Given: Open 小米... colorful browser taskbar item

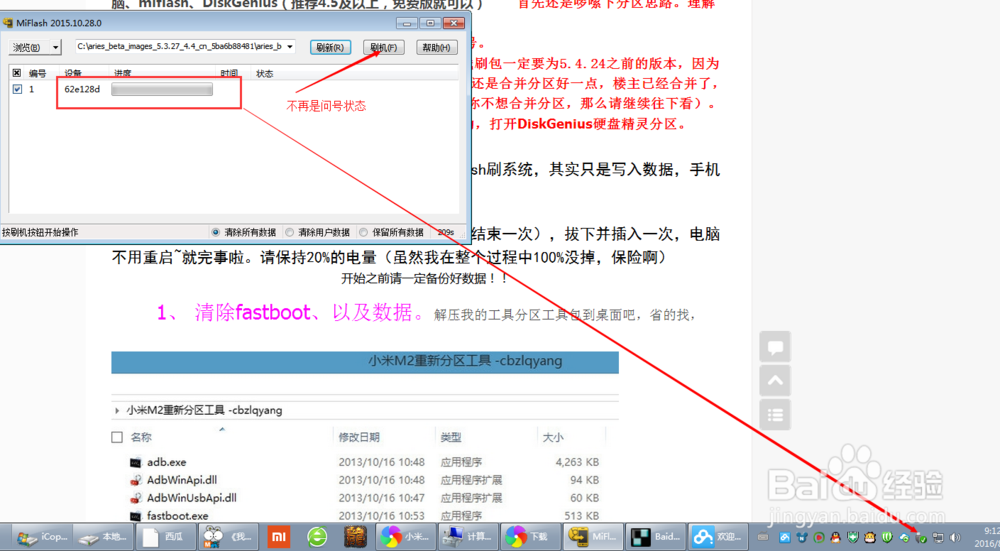Looking at the screenshot, I should pyautogui.click(x=406, y=537).
